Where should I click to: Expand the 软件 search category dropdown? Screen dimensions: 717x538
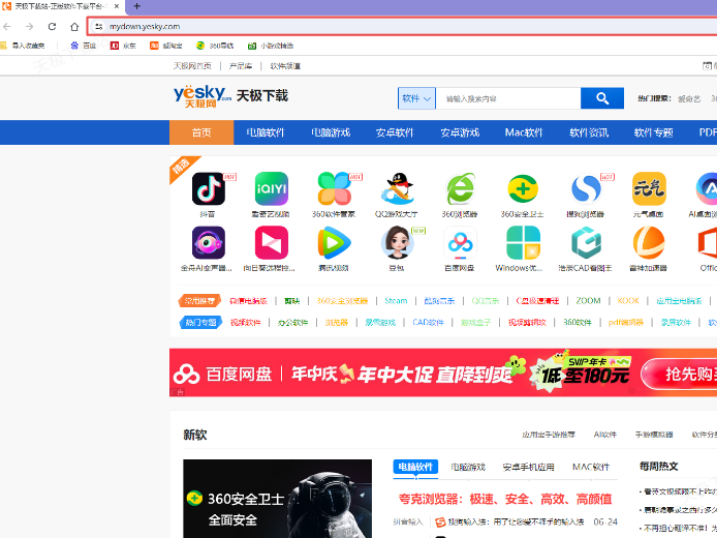click(417, 98)
